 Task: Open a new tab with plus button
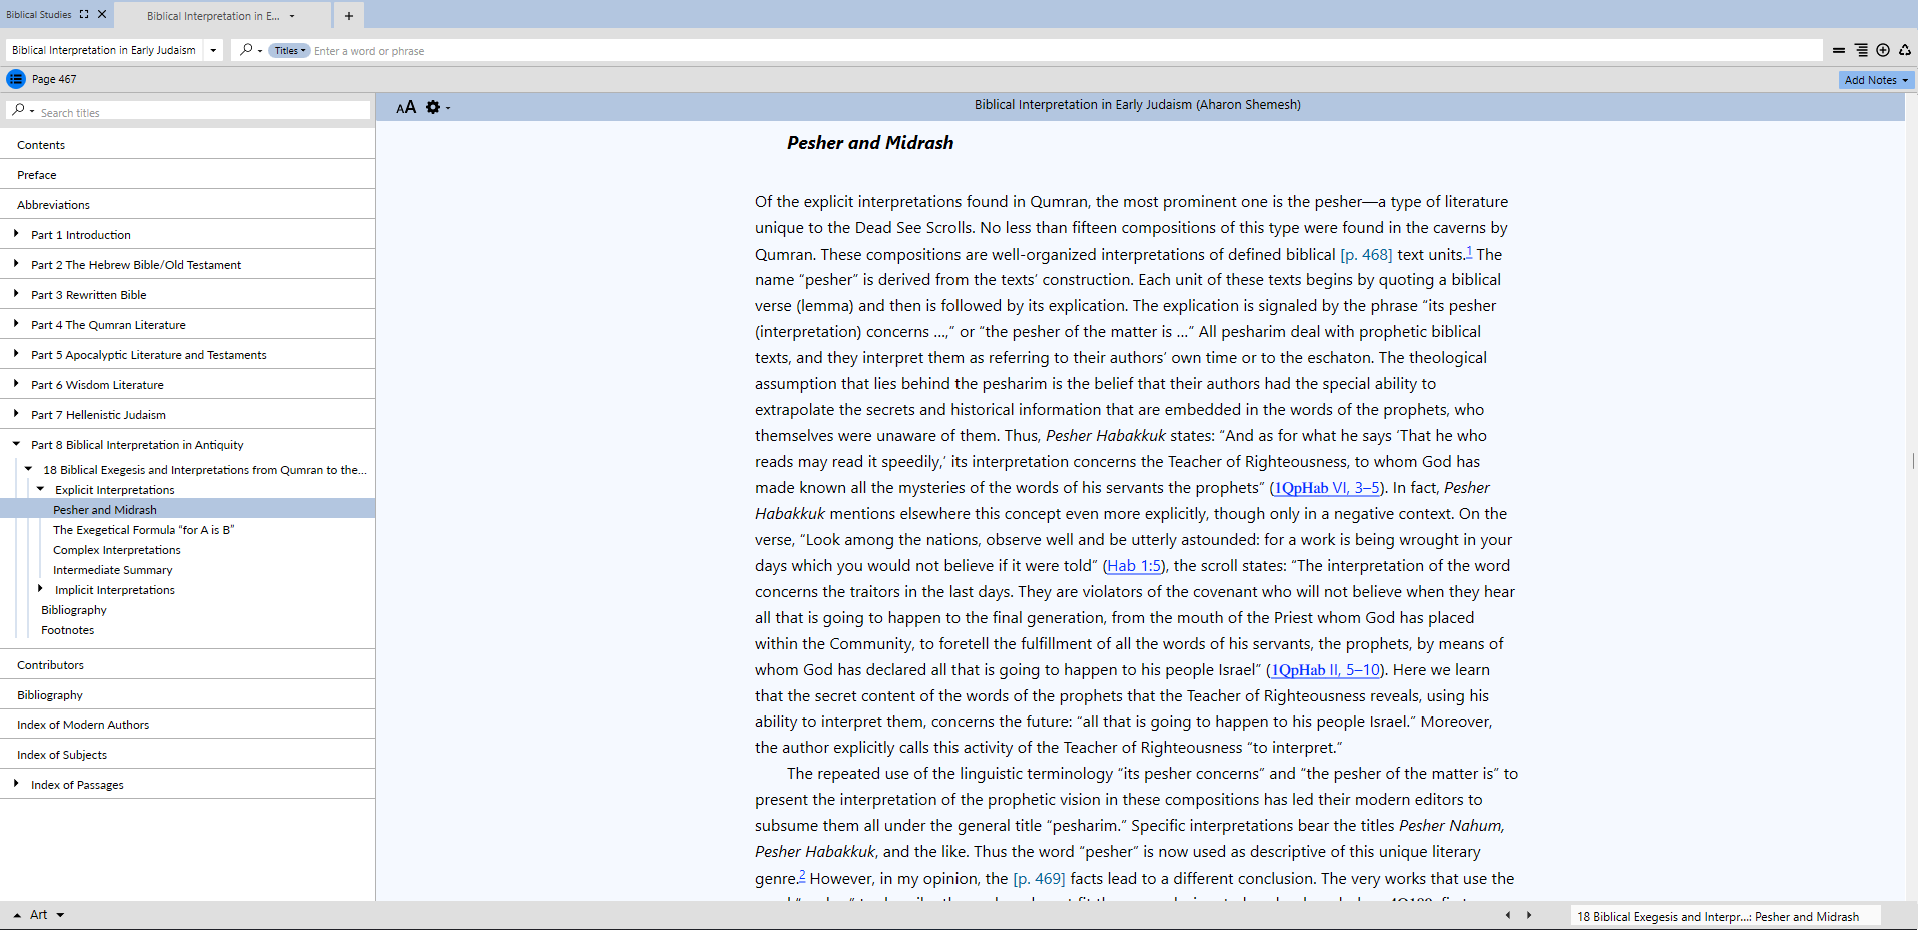(349, 15)
